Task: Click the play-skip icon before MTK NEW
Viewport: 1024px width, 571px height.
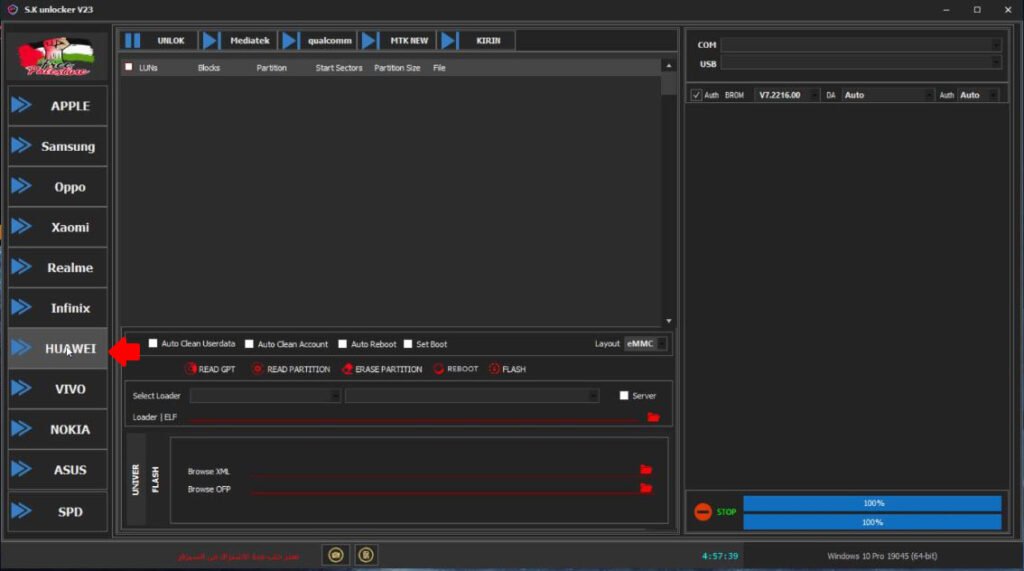Action: [370, 41]
